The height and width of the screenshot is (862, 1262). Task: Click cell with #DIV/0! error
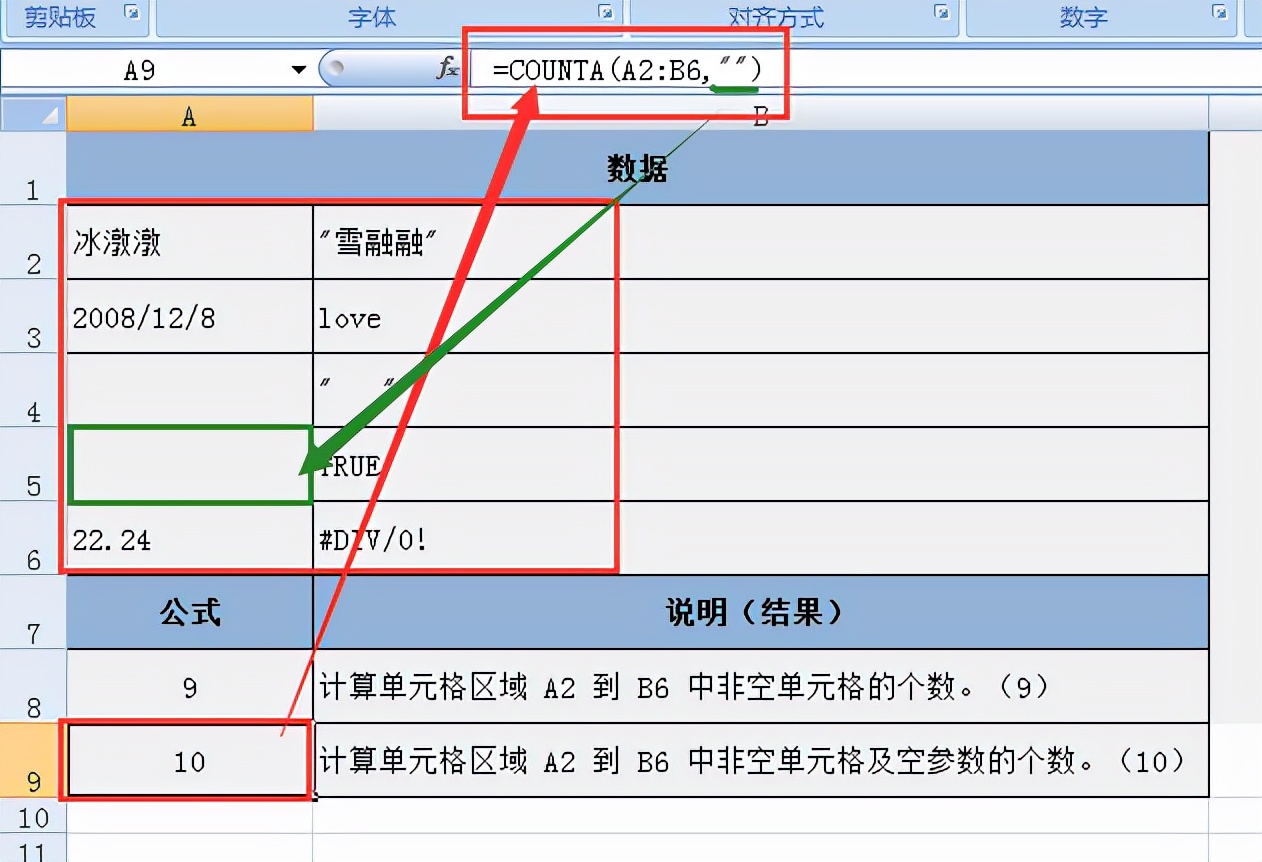(x=761, y=538)
